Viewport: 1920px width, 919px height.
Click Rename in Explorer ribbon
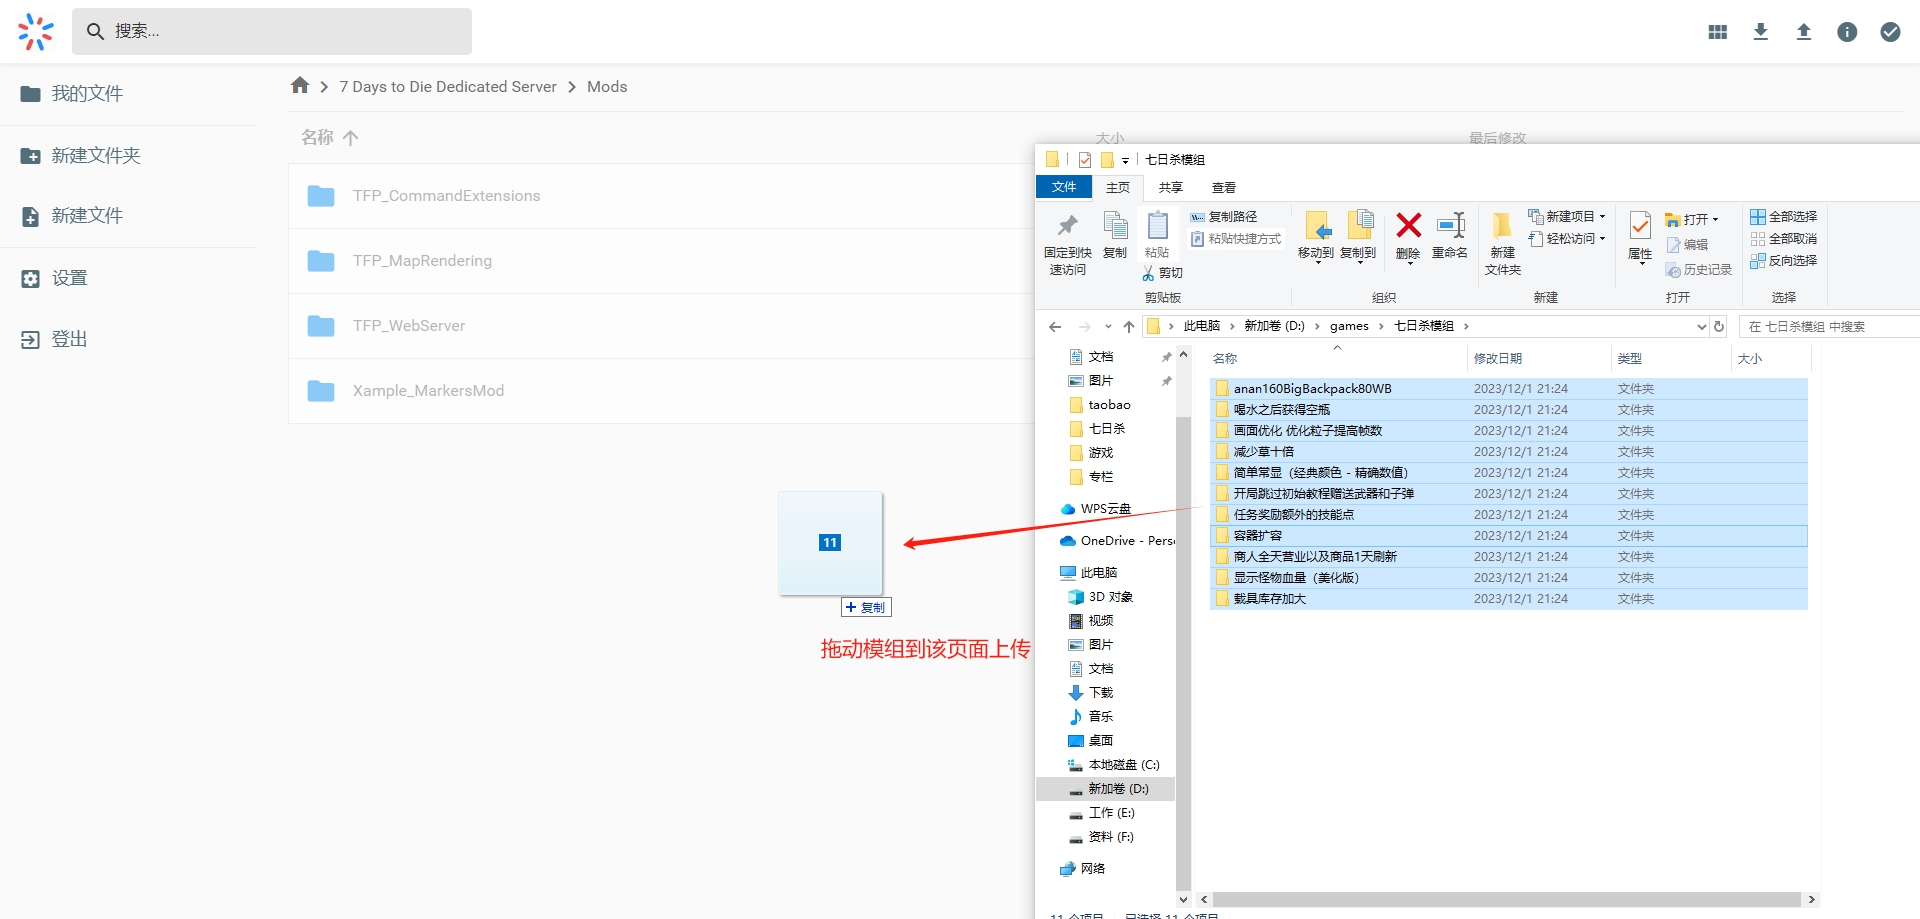click(1450, 236)
